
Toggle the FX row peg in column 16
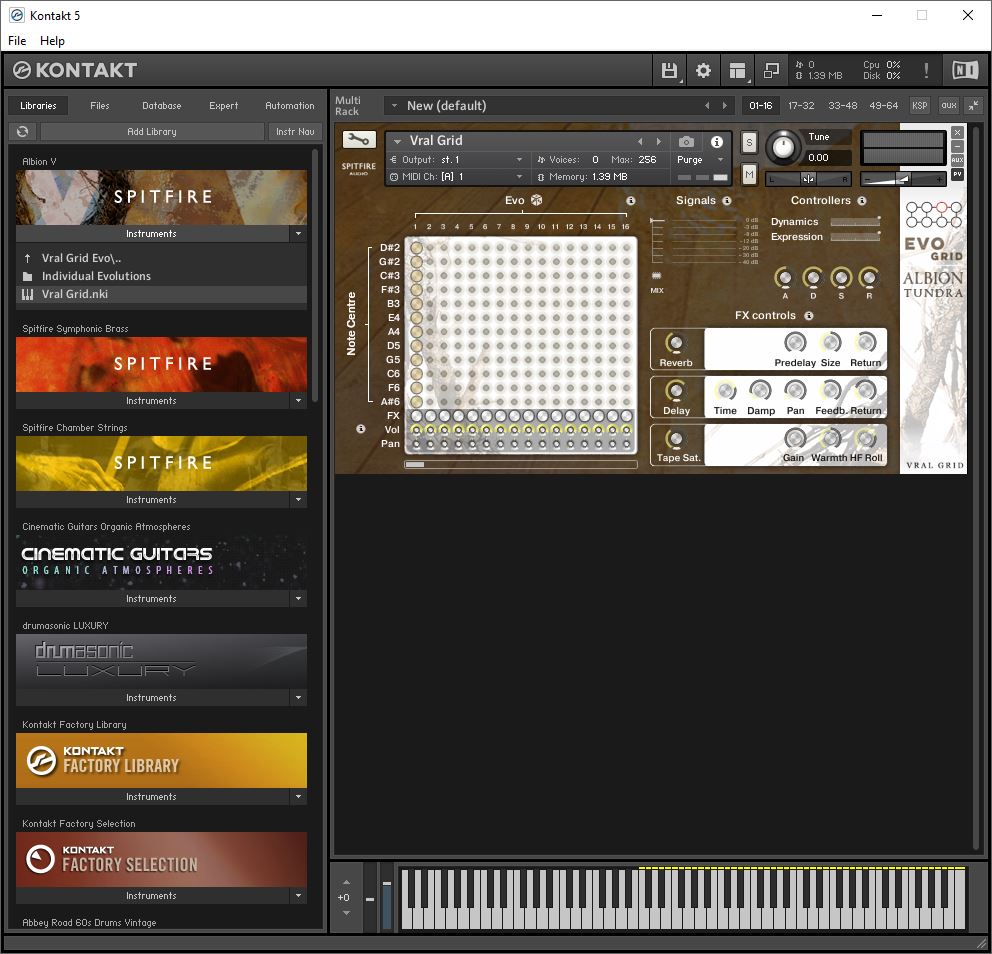pyautogui.click(x=626, y=416)
